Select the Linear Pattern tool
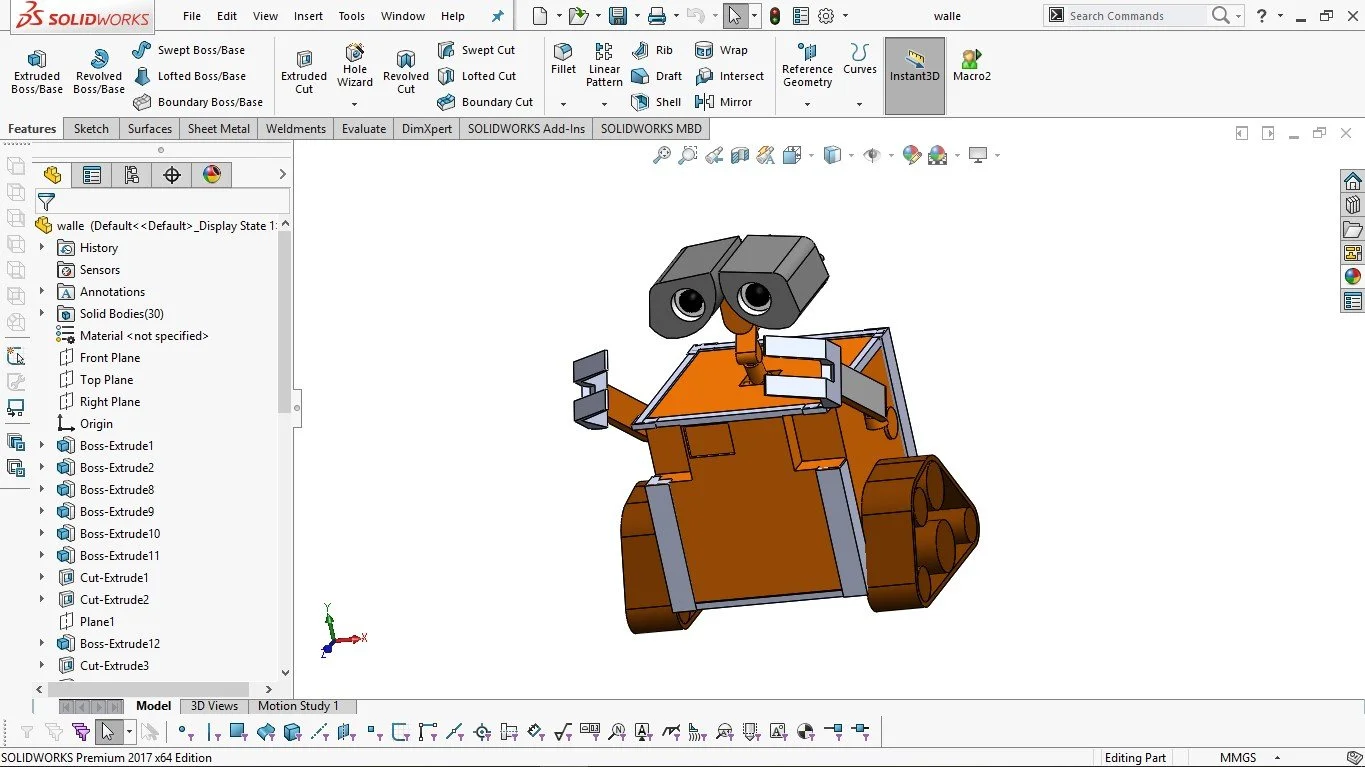This screenshot has height=767, width=1365. [x=604, y=65]
